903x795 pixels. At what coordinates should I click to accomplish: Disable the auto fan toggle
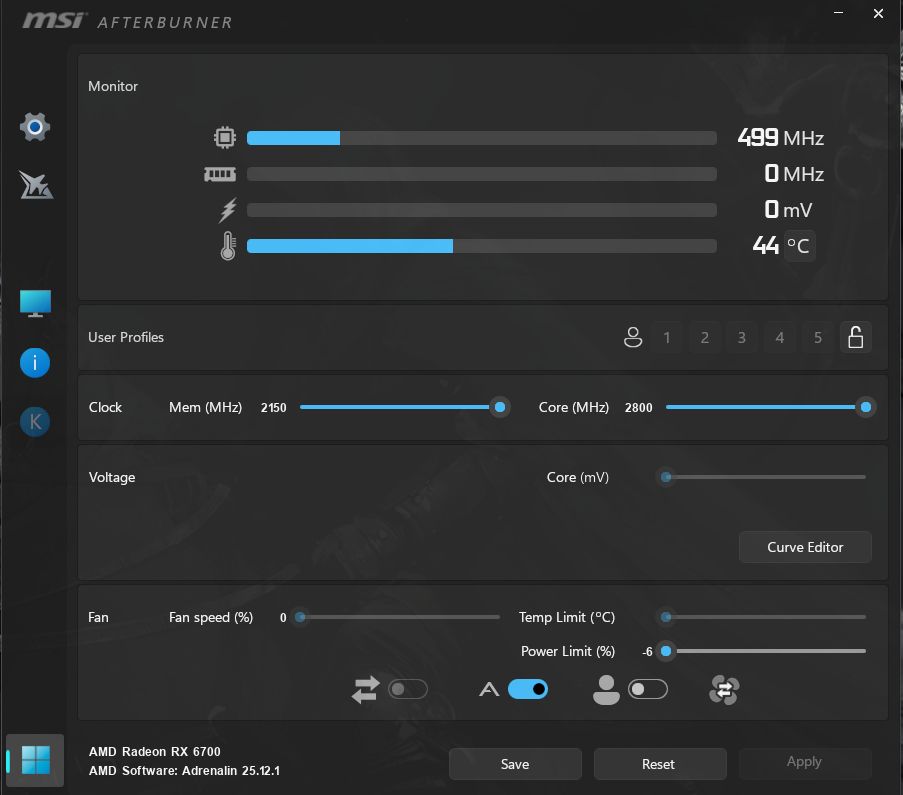point(528,689)
